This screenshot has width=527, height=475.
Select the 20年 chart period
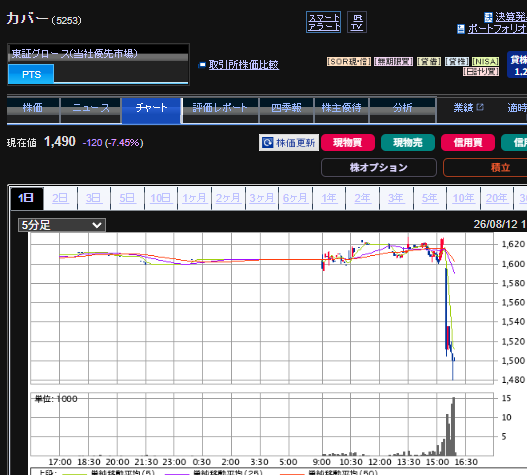(497, 198)
